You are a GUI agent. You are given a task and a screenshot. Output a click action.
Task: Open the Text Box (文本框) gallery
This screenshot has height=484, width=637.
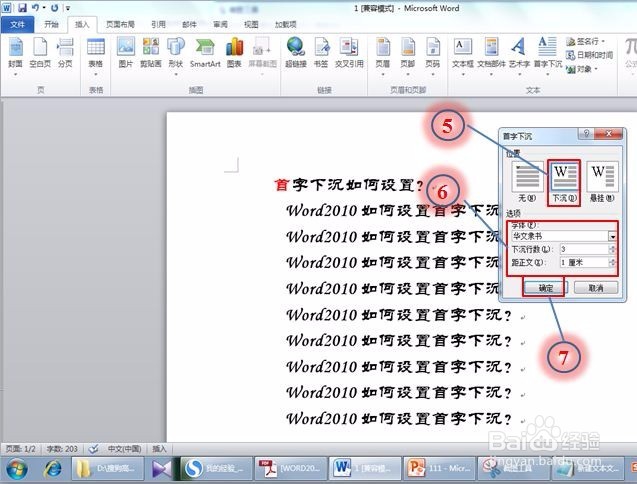click(463, 56)
